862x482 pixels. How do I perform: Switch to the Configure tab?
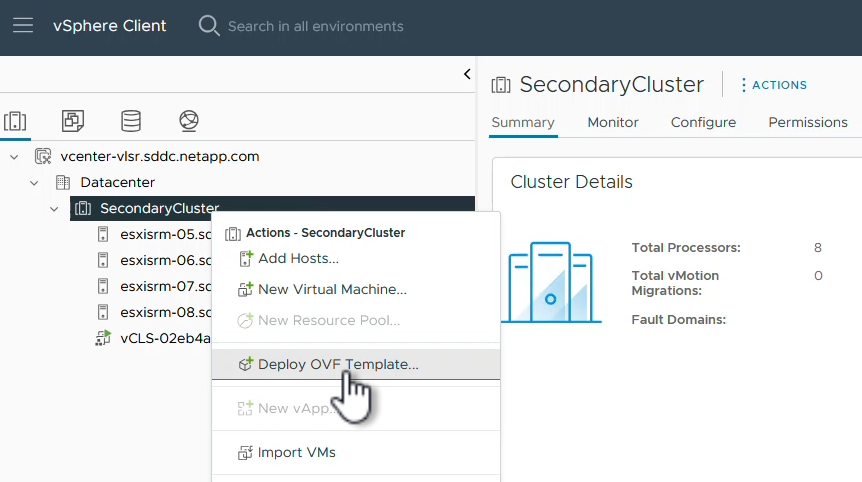(703, 122)
